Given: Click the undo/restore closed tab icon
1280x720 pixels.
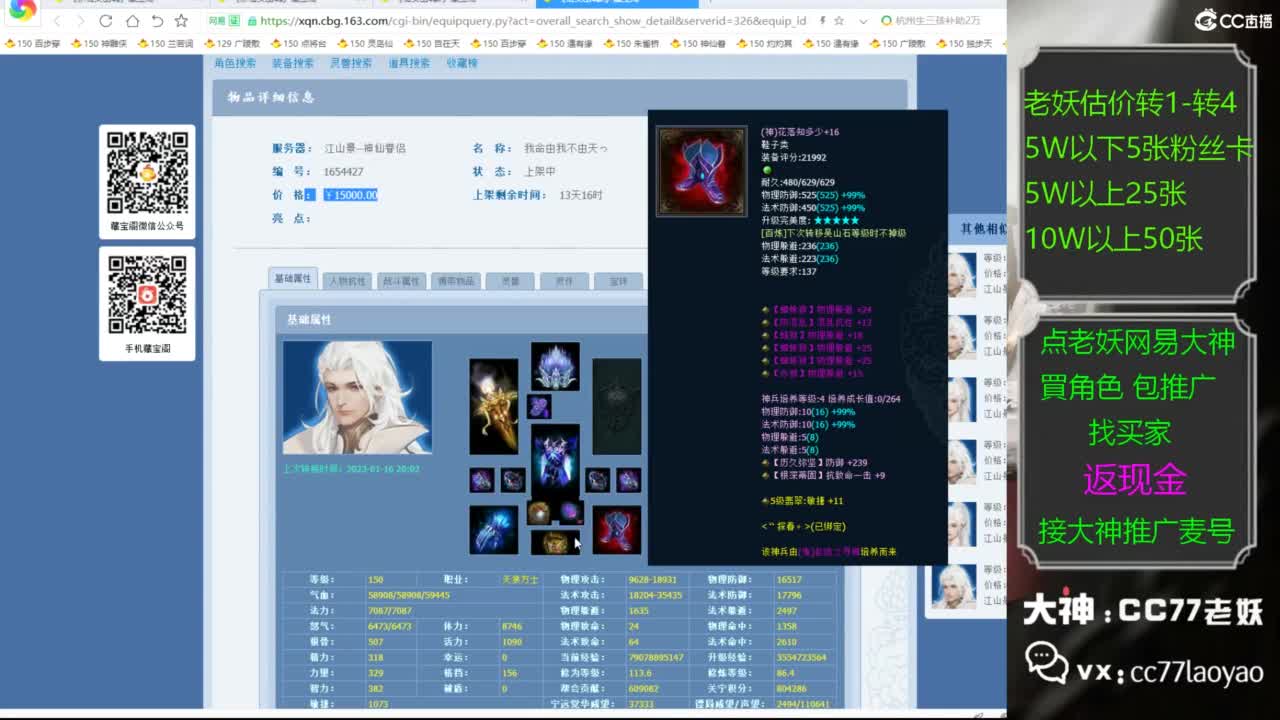Looking at the screenshot, I should (157, 21).
